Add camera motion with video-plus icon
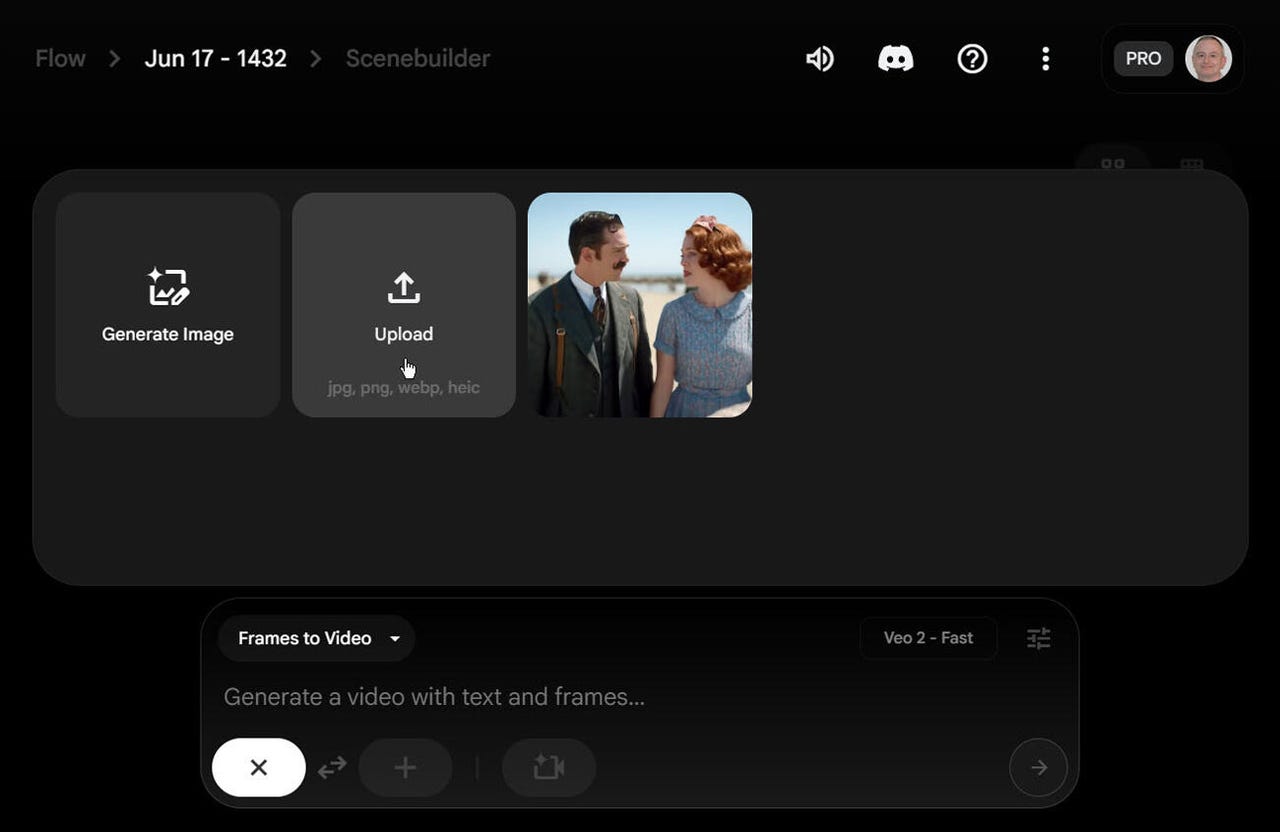Screen dimensions: 1280x832 coord(549,768)
